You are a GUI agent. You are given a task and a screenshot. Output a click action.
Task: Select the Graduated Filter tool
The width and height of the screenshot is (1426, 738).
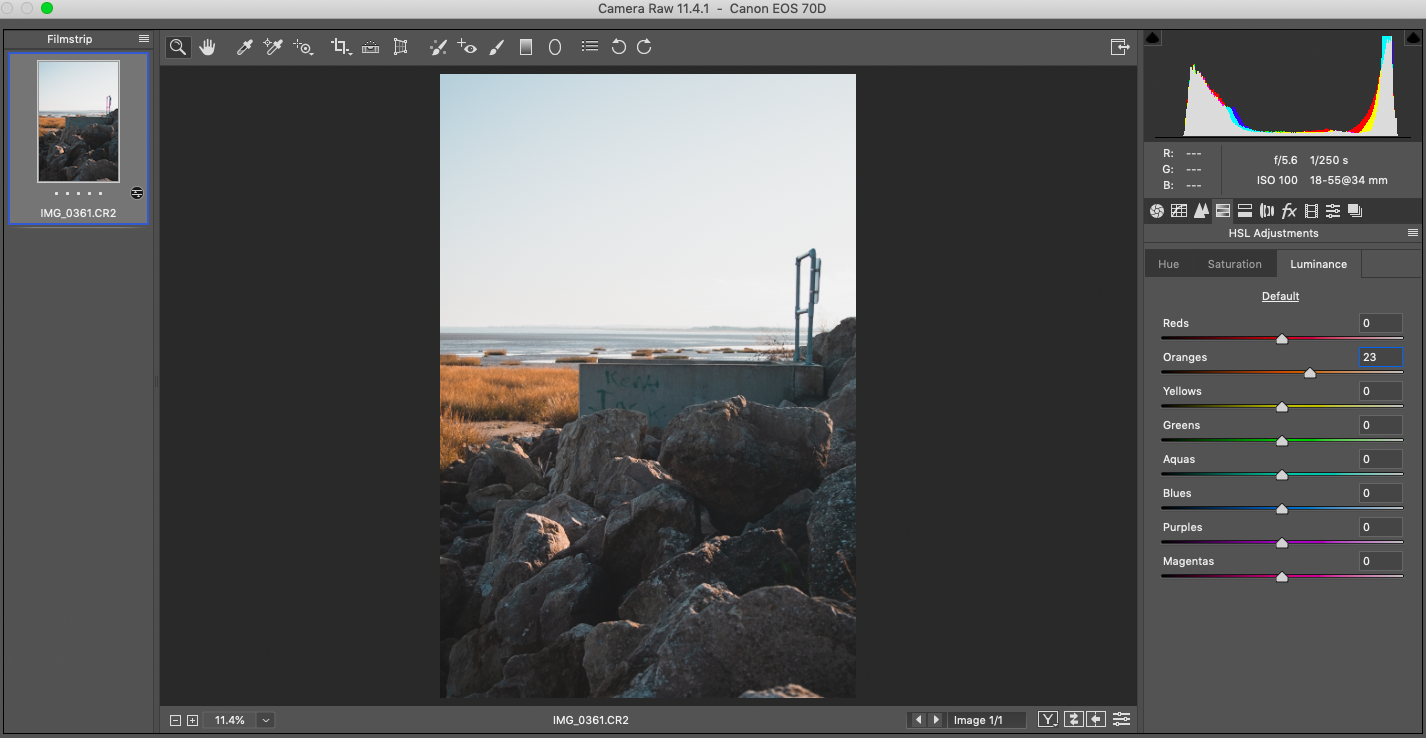pyautogui.click(x=526, y=47)
